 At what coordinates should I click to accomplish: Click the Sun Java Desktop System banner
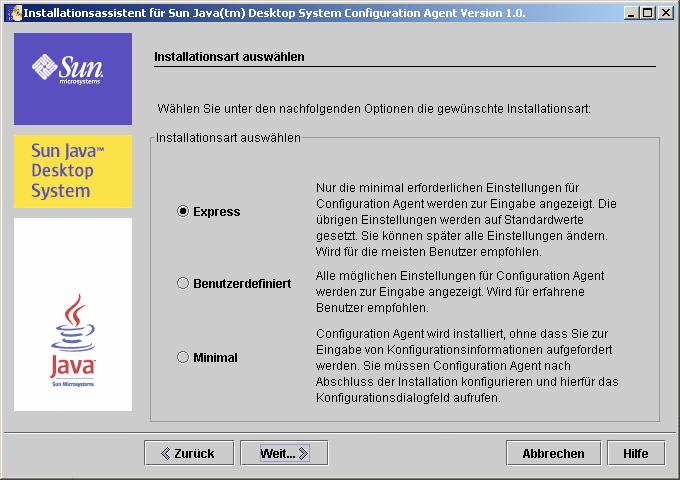[x=73, y=171]
